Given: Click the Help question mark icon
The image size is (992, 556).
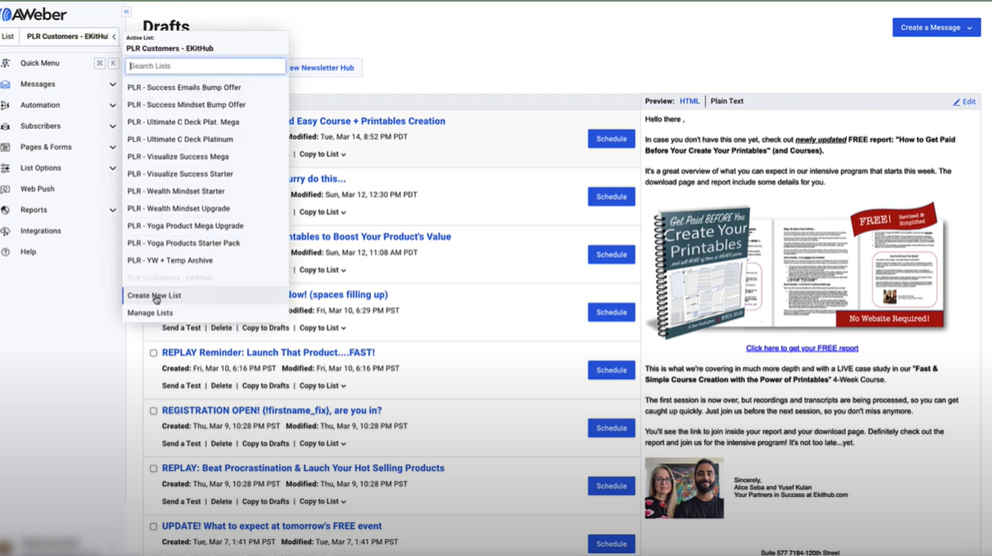Looking at the screenshot, I should (x=6, y=252).
